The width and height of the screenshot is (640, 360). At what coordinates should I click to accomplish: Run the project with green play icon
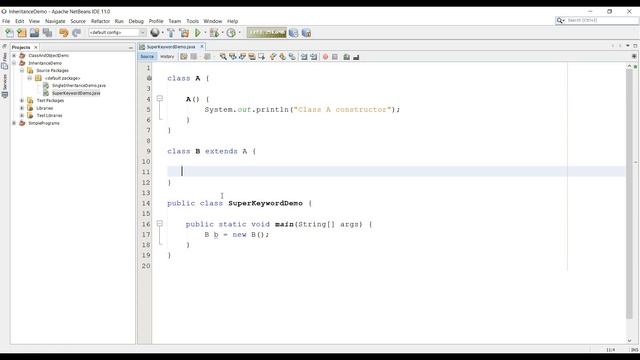(x=198, y=33)
